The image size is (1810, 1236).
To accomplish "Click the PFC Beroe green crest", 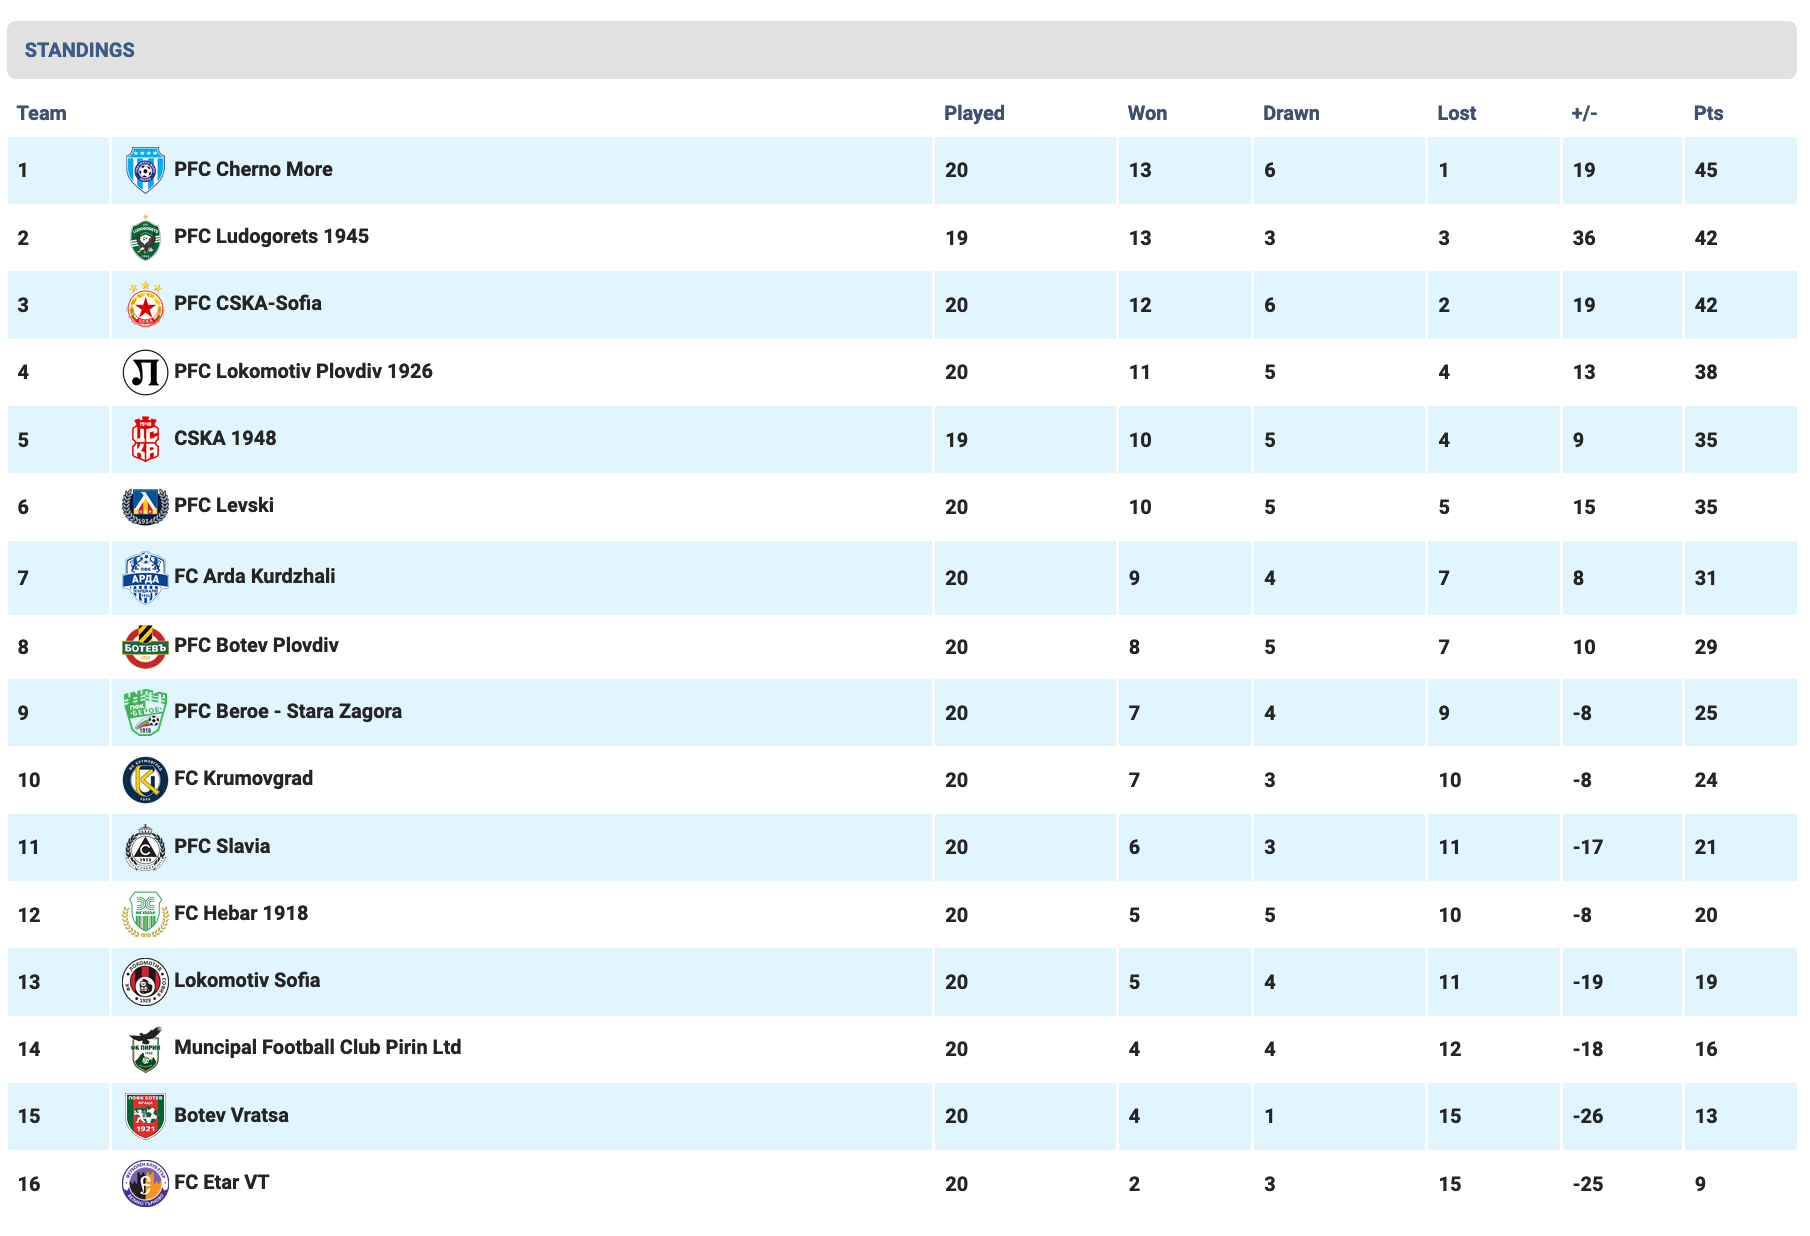I will [145, 712].
